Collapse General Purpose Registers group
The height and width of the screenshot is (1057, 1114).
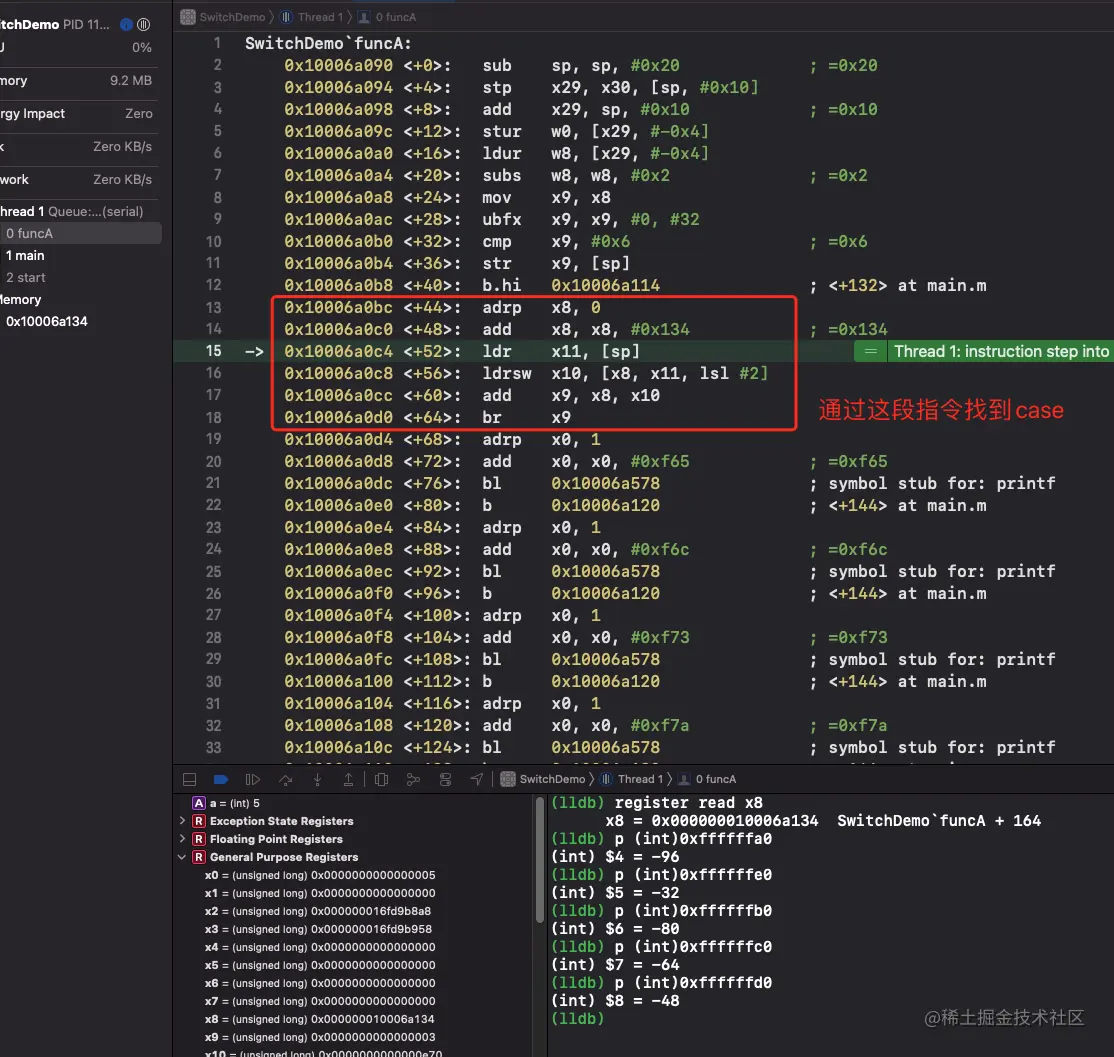[182, 857]
